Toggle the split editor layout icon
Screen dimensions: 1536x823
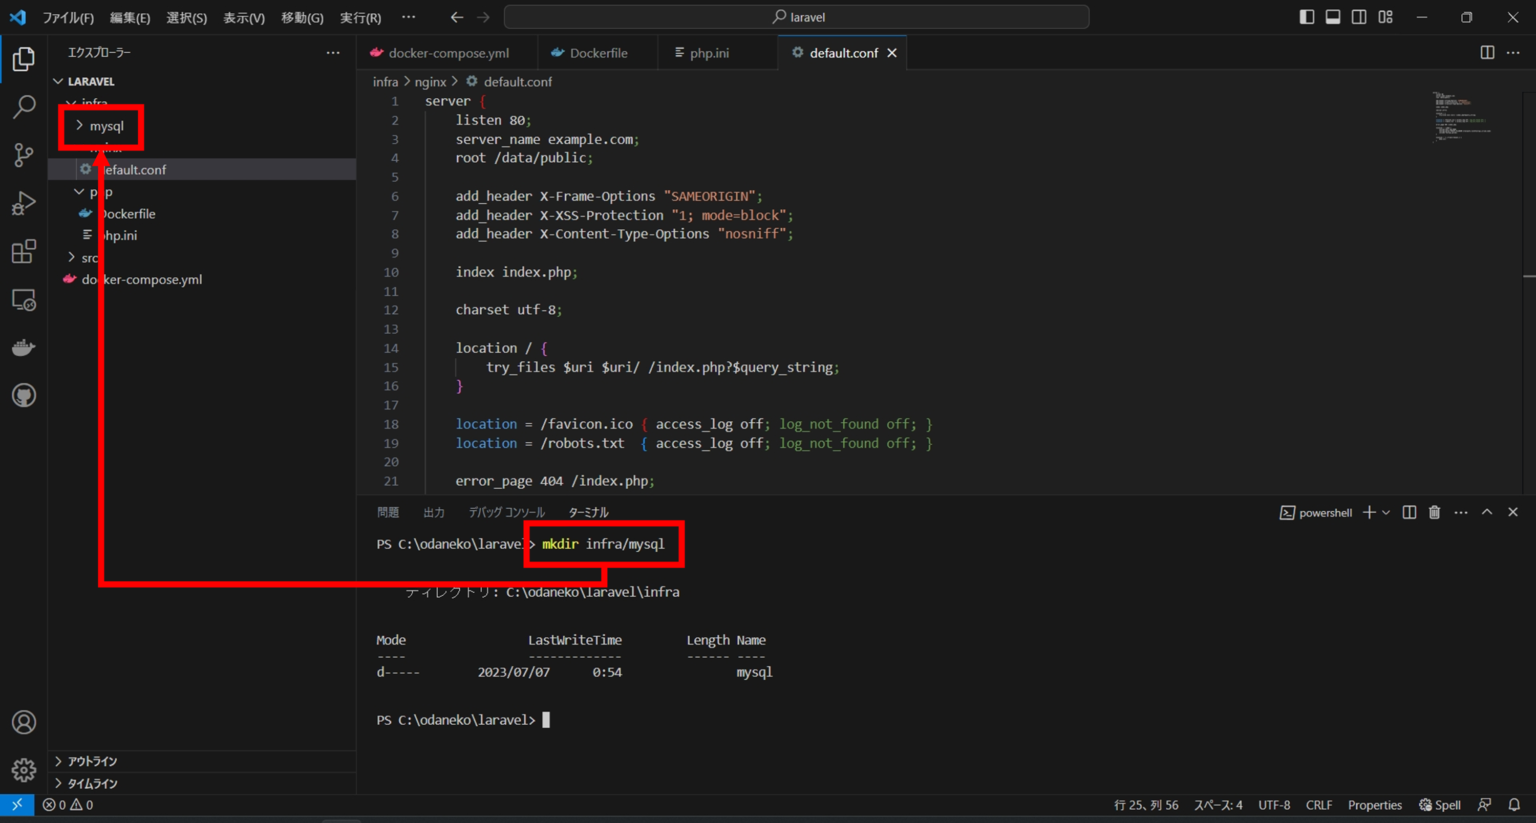coord(1486,52)
